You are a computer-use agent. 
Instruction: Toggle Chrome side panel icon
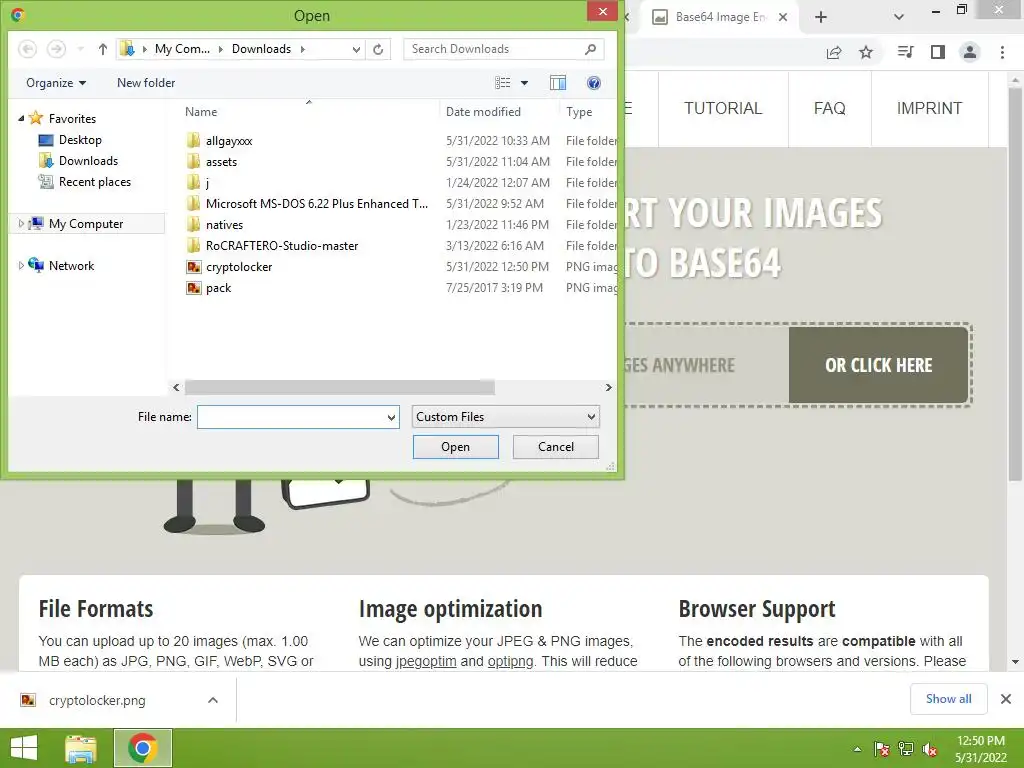tap(938, 52)
